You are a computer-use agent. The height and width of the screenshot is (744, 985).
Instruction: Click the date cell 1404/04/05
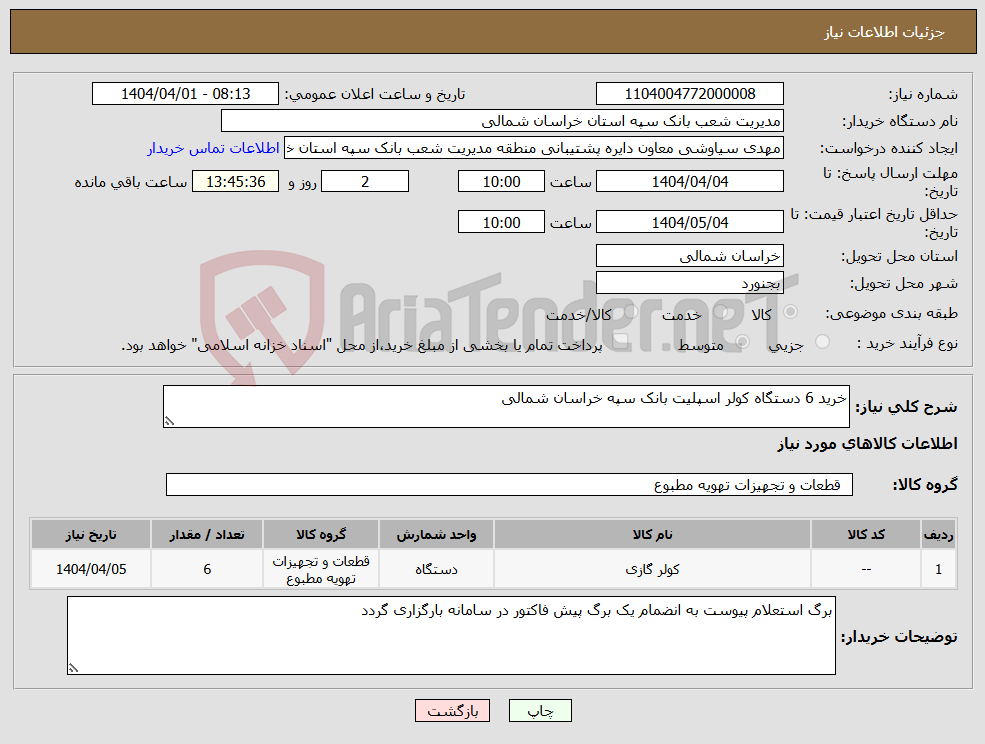91,569
